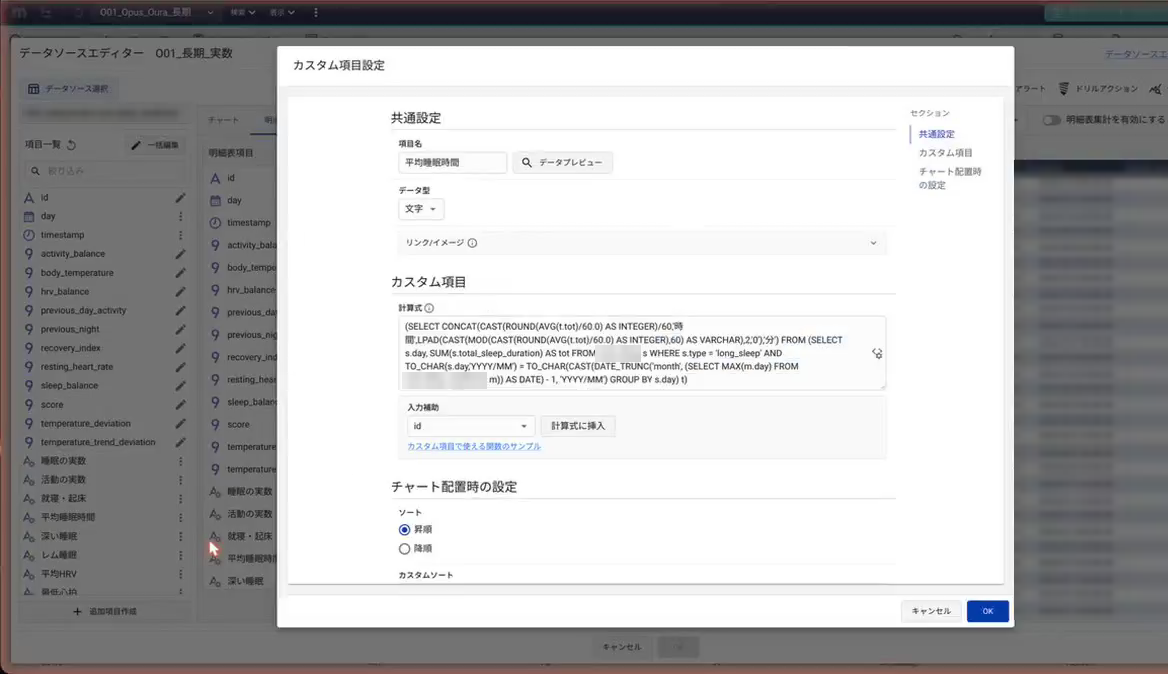This screenshot has width=1168, height=674.
Task: Click the data preview magnifier button
Action: pos(562,162)
